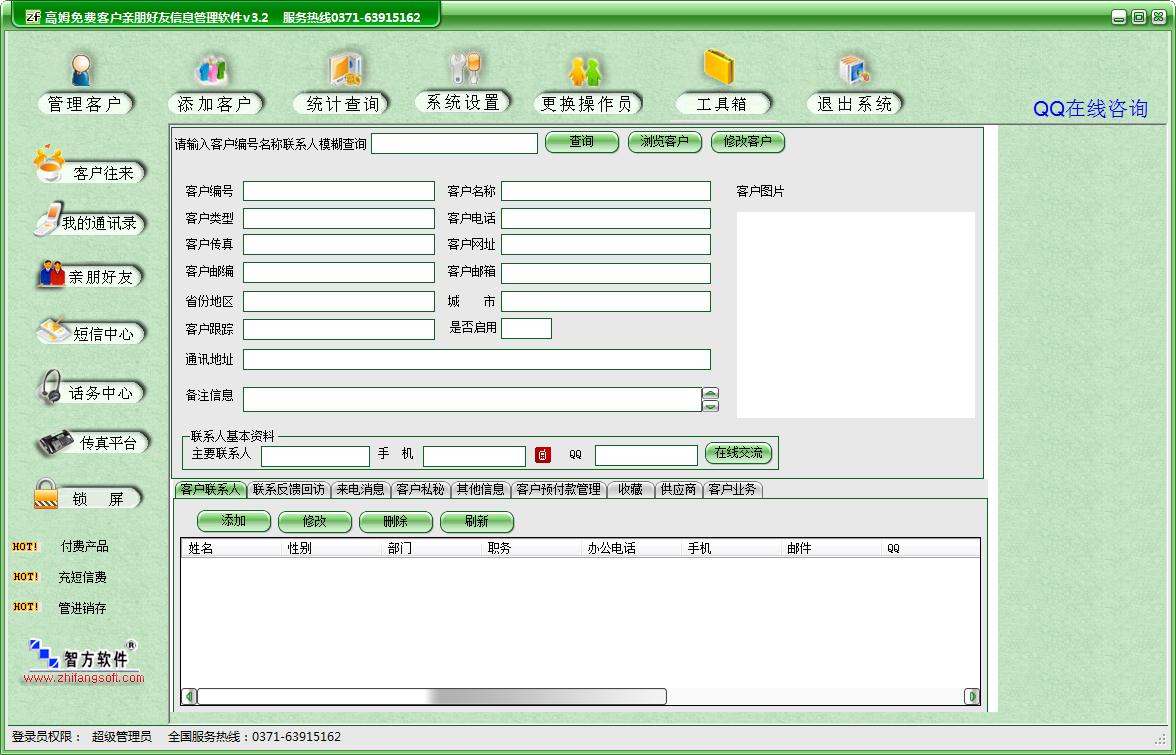Switch to the 来电消息 tab
This screenshot has width=1176, height=755.
coord(360,489)
